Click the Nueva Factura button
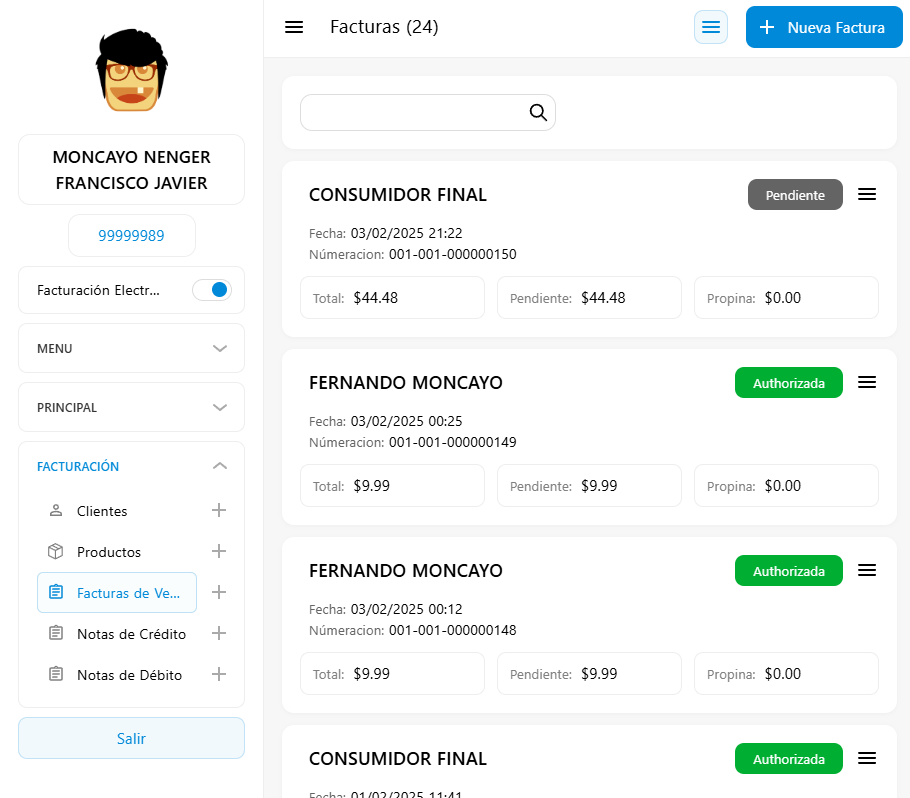Screen dimensions: 910x798 pos(824,27)
